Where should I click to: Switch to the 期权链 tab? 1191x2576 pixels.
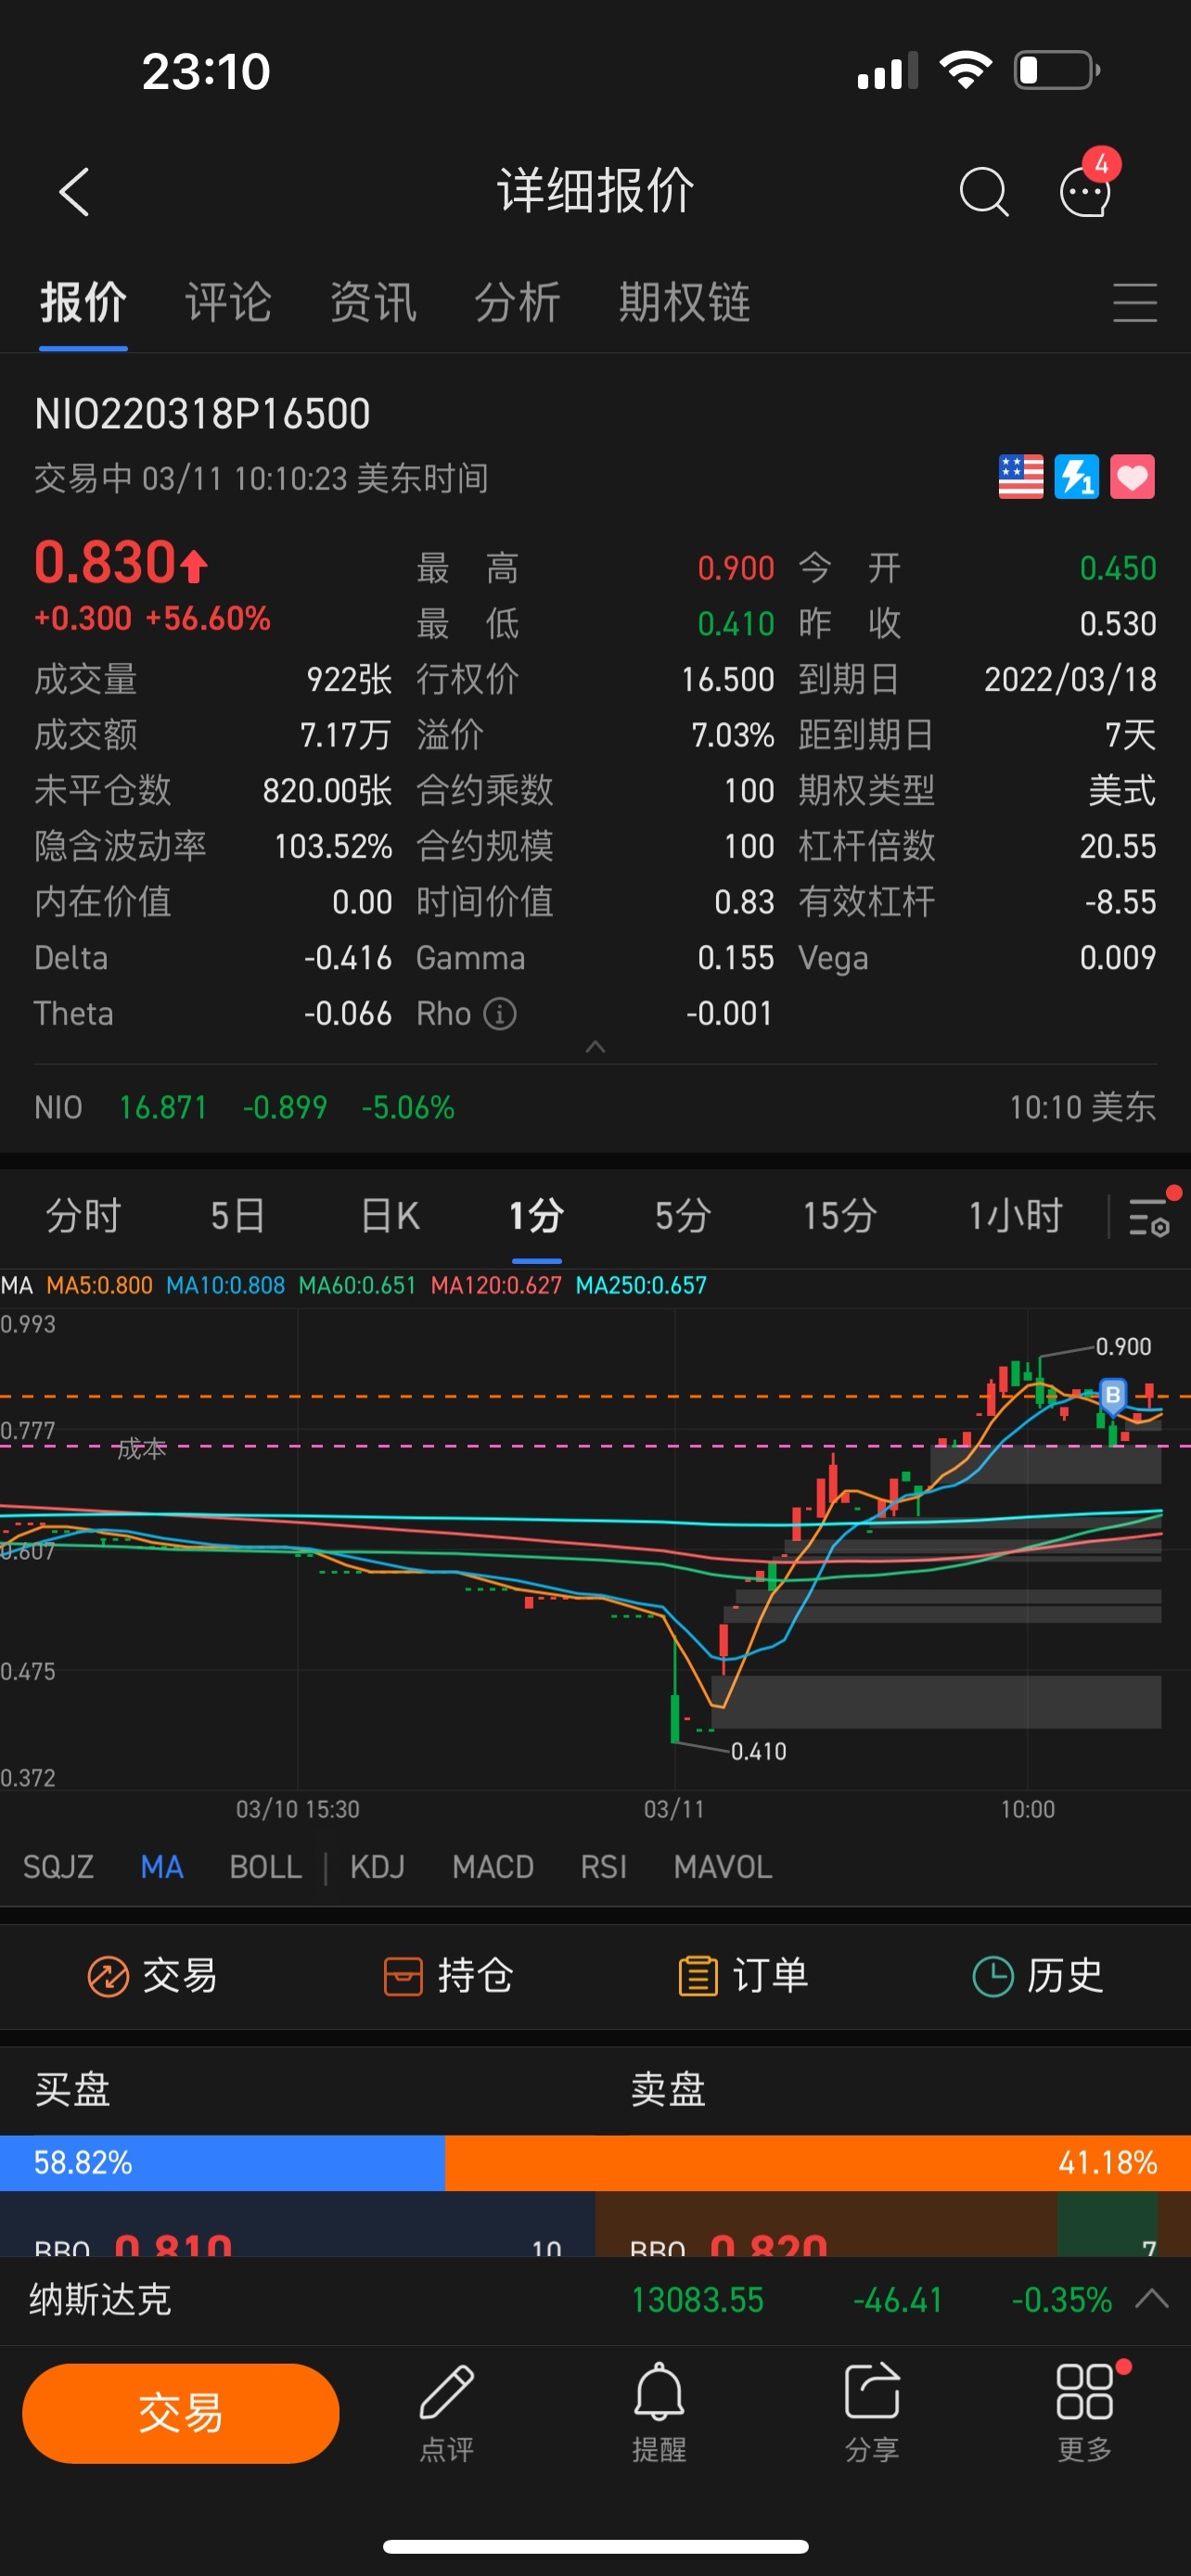684,302
